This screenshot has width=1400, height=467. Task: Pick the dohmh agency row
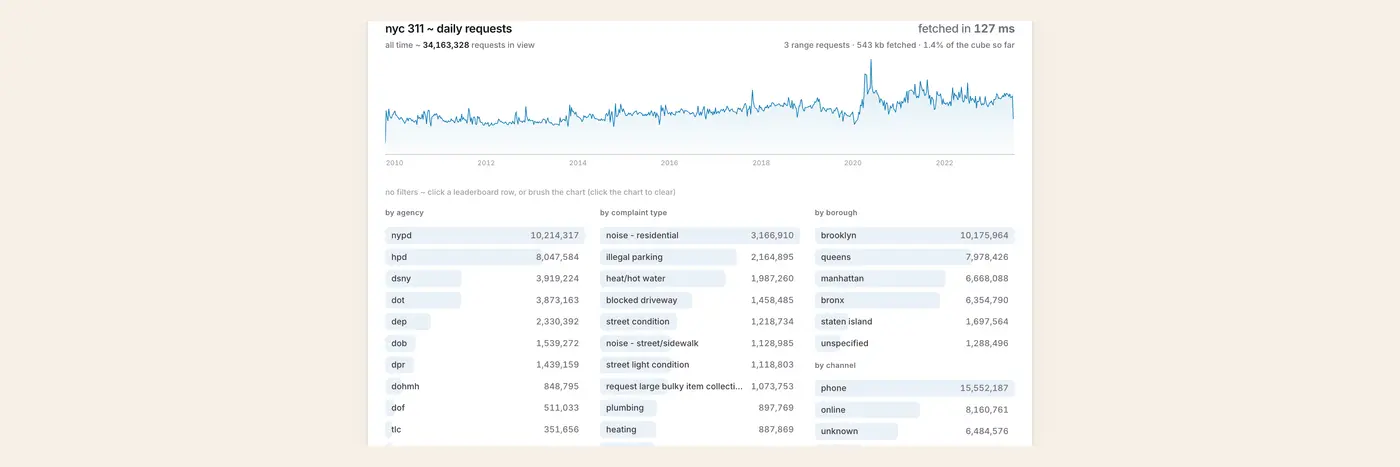pyautogui.click(x=485, y=386)
